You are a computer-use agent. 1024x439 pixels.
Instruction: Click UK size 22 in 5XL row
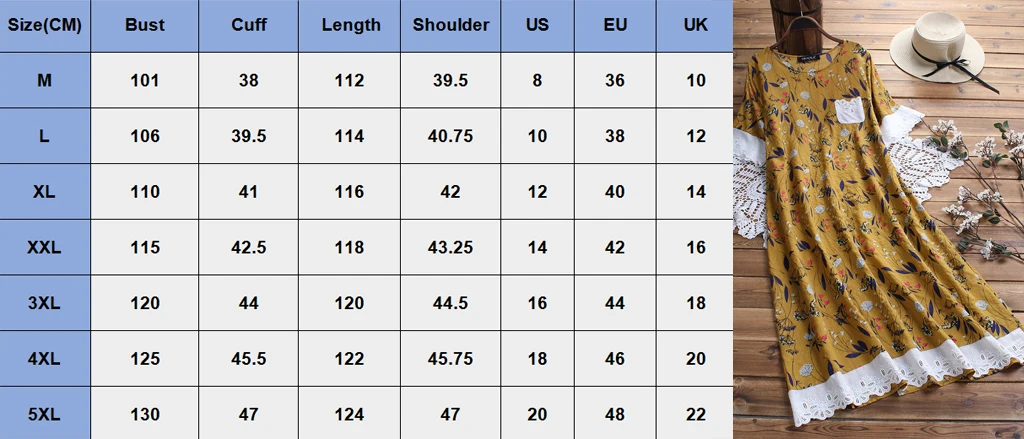(x=696, y=414)
